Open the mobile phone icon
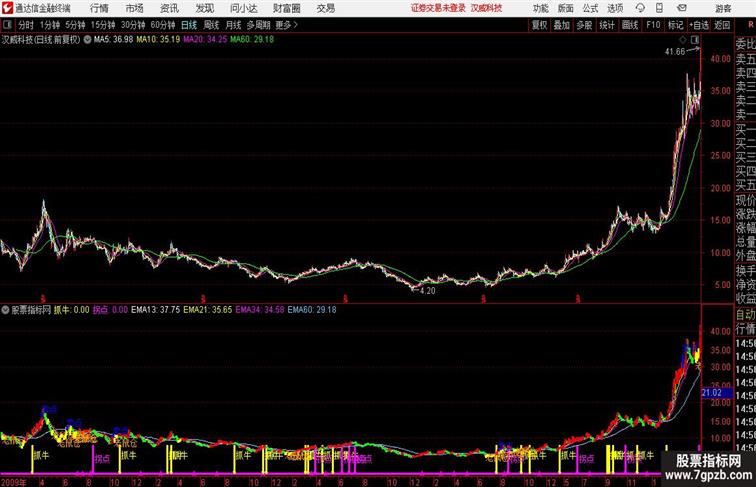756x487 pixels. coord(659,8)
